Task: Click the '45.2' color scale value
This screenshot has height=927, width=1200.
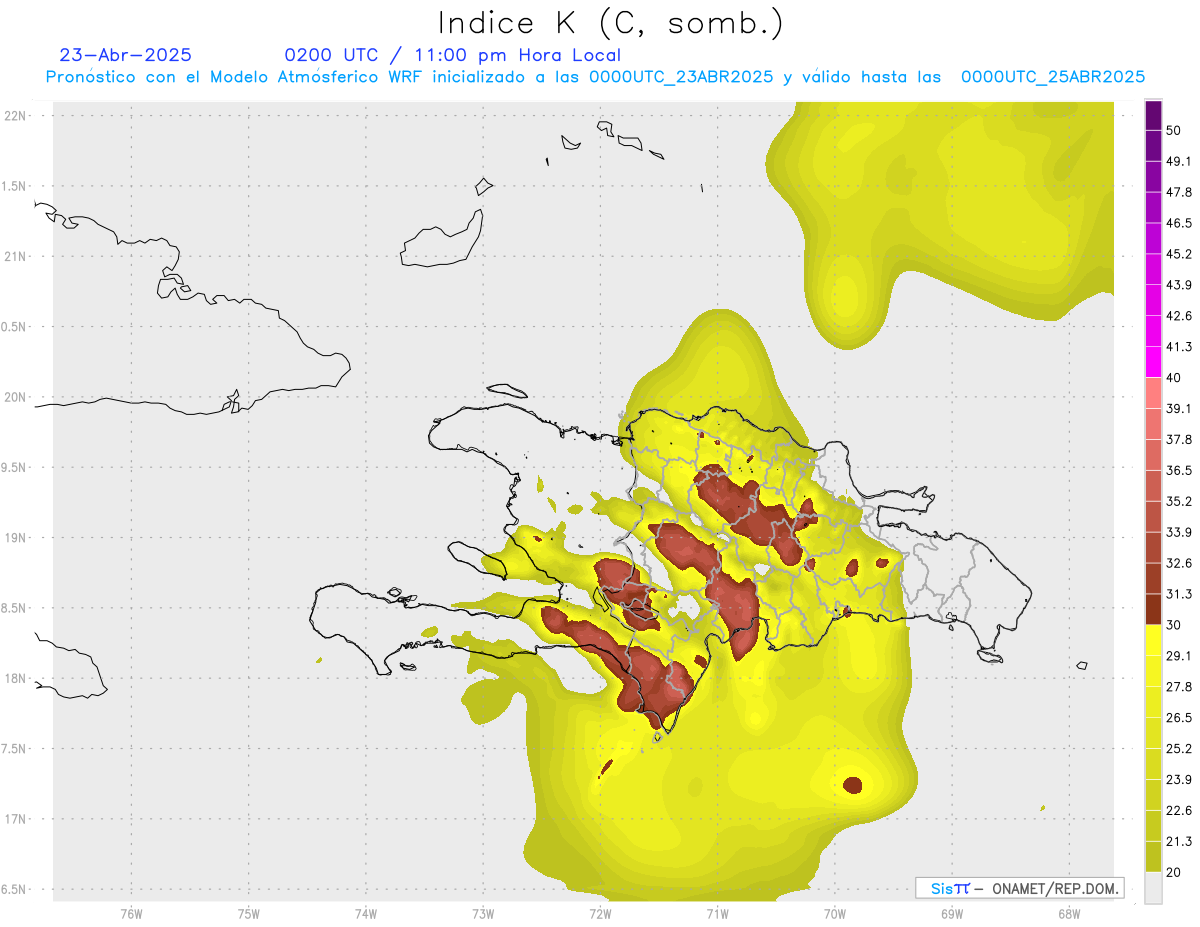Action: 1179,254
